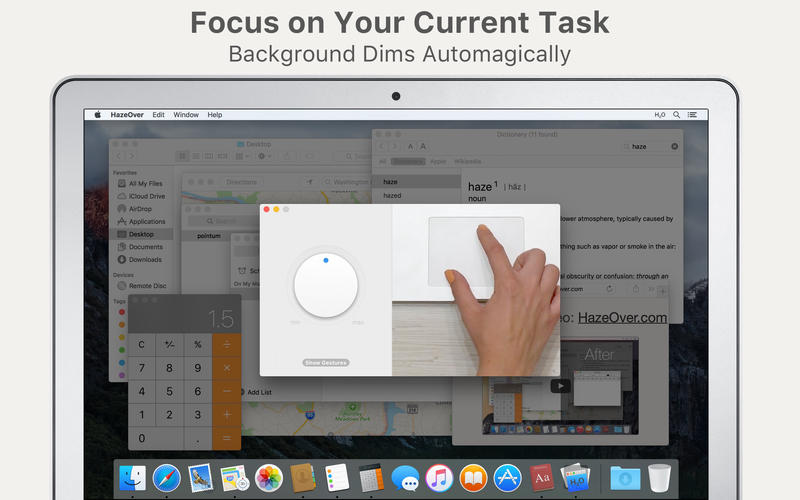
Task: Decrease text size in Dictionary toolbar
Action: [410, 146]
